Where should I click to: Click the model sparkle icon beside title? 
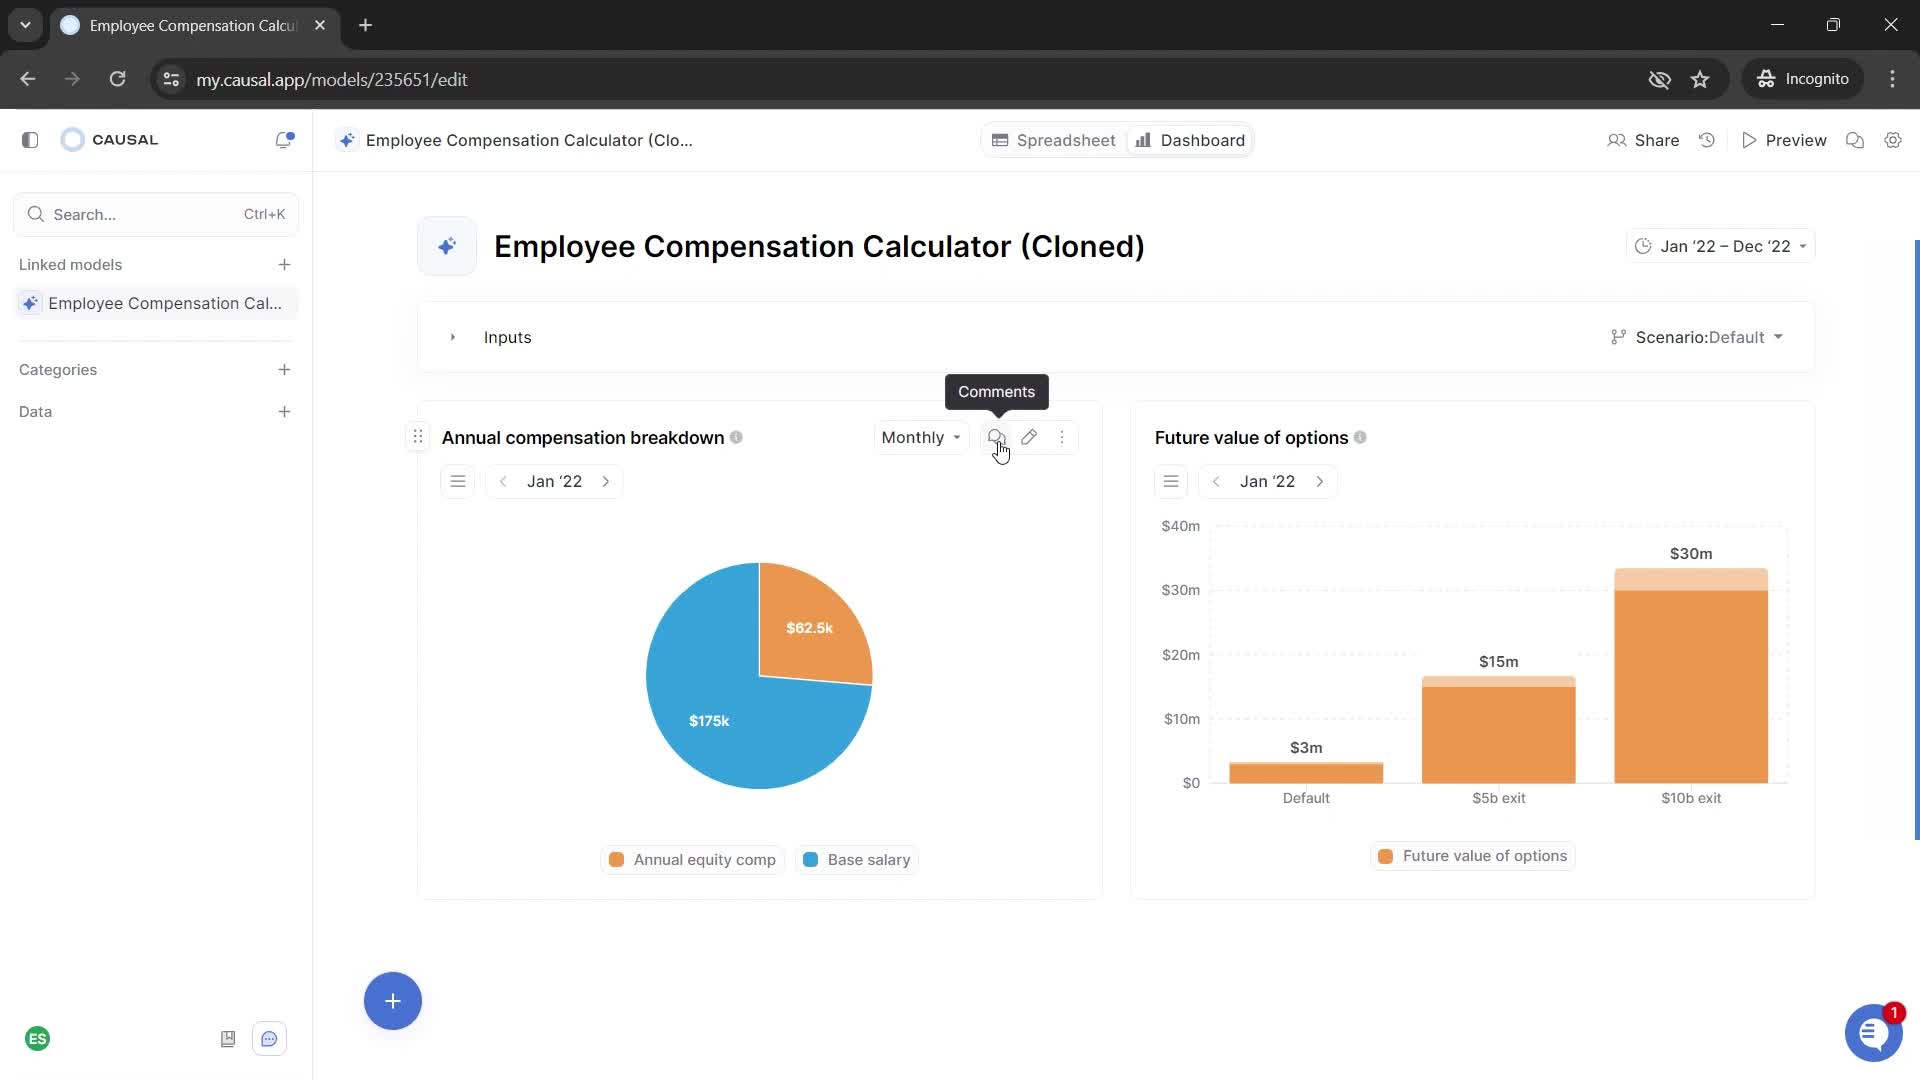346,140
